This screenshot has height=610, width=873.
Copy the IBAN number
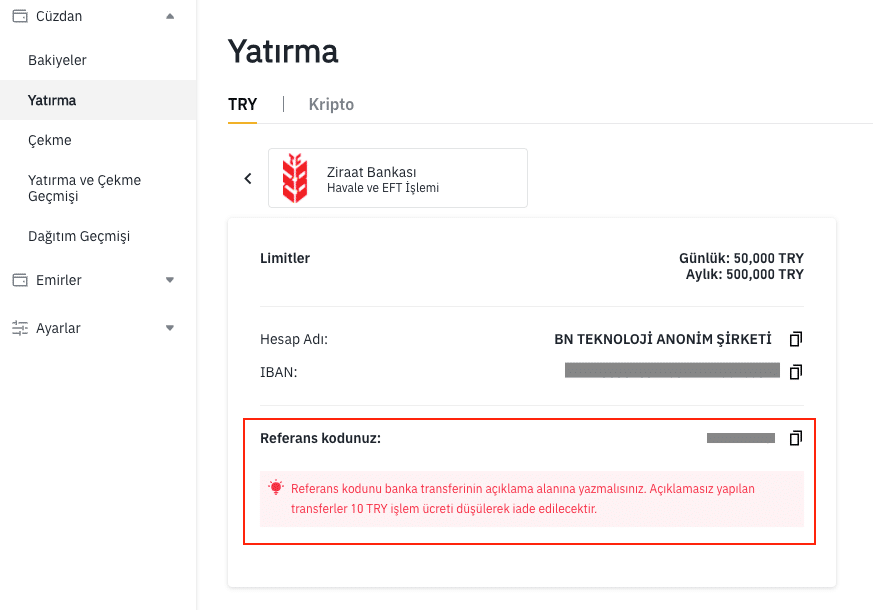pyautogui.click(x=796, y=372)
